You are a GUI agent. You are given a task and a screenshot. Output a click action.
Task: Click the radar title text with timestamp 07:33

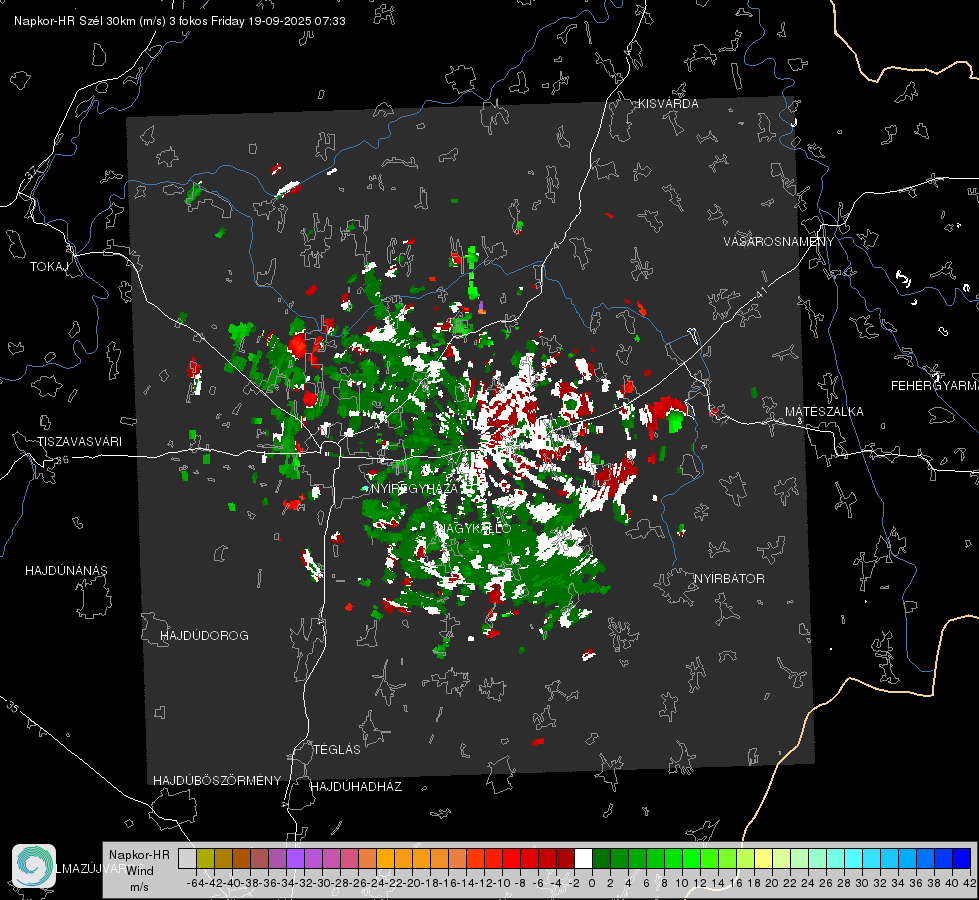180,21
